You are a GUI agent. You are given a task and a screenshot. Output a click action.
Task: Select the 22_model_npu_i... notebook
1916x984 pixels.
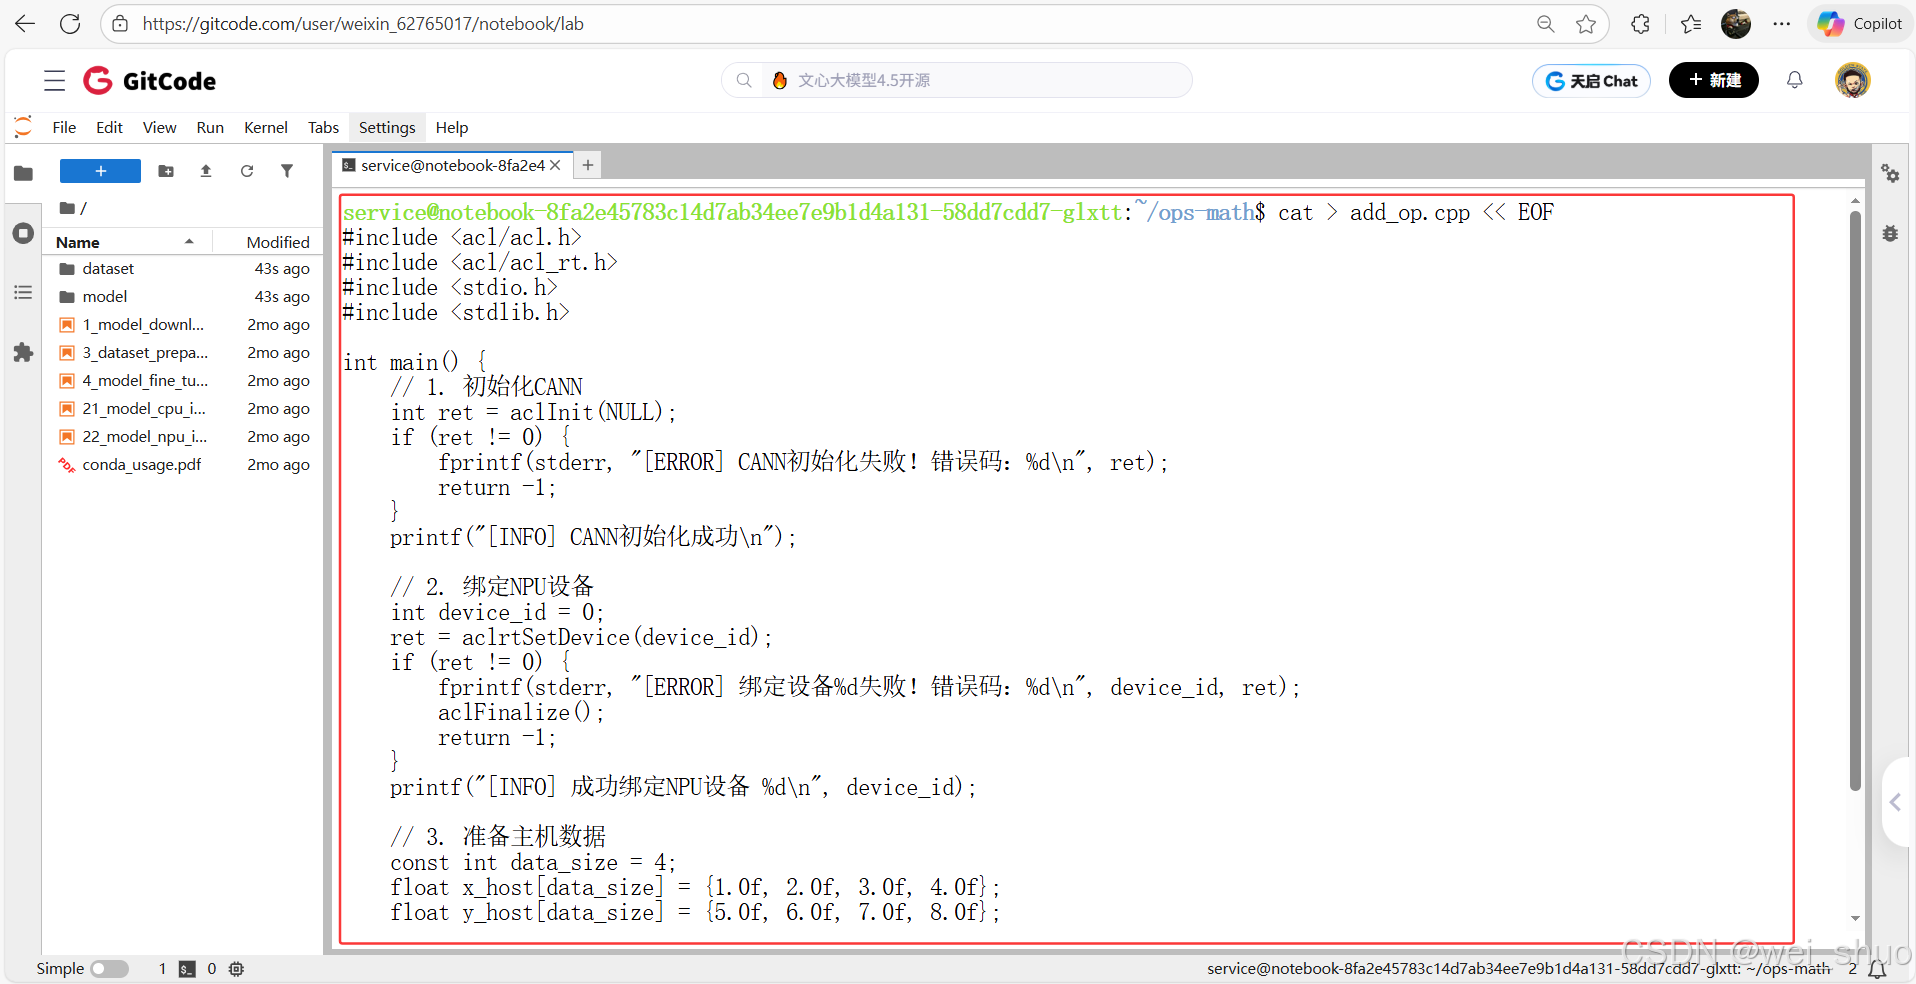click(x=184, y=437)
